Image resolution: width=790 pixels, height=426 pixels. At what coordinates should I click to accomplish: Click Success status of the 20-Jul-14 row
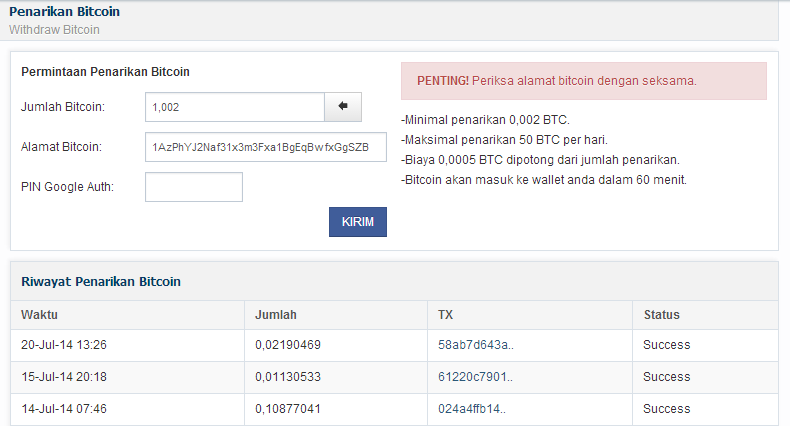tap(667, 345)
